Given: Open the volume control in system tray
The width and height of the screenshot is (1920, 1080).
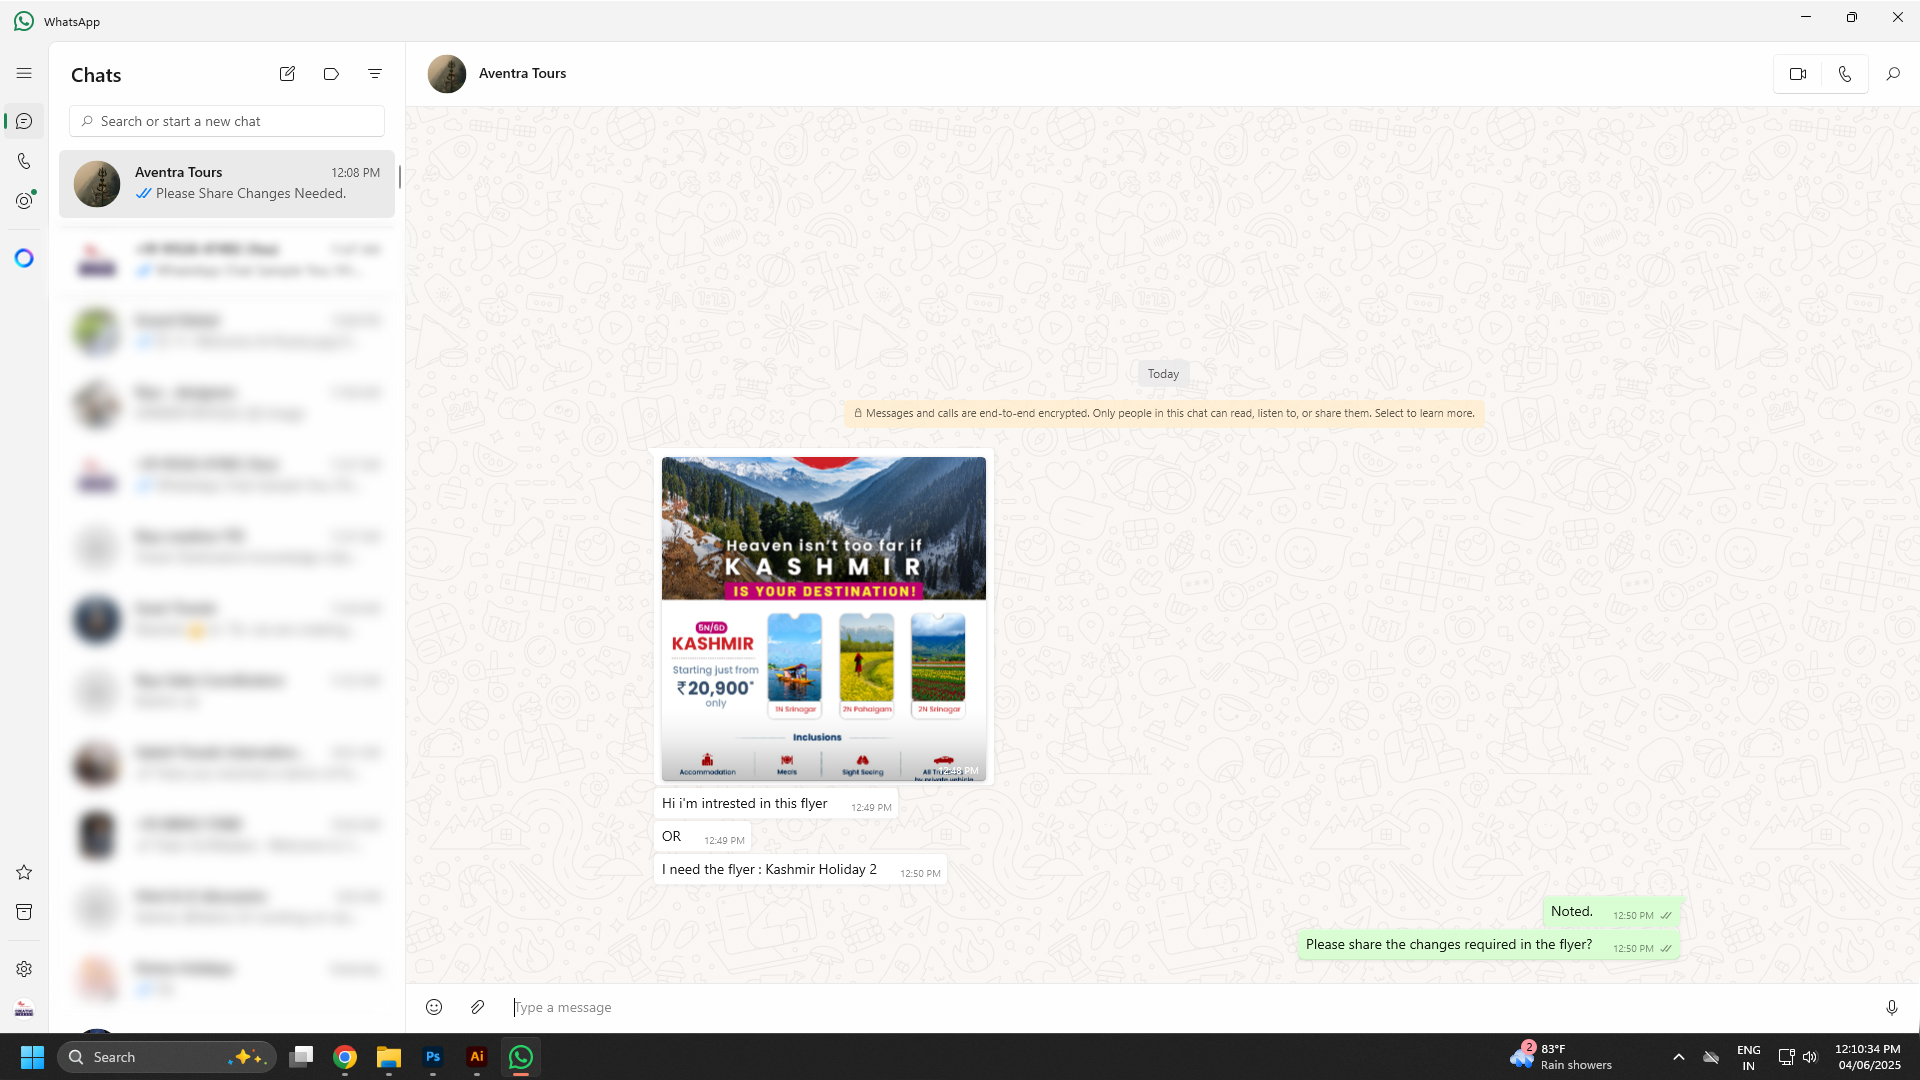Looking at the screenshot, I should [1810, 1057].
